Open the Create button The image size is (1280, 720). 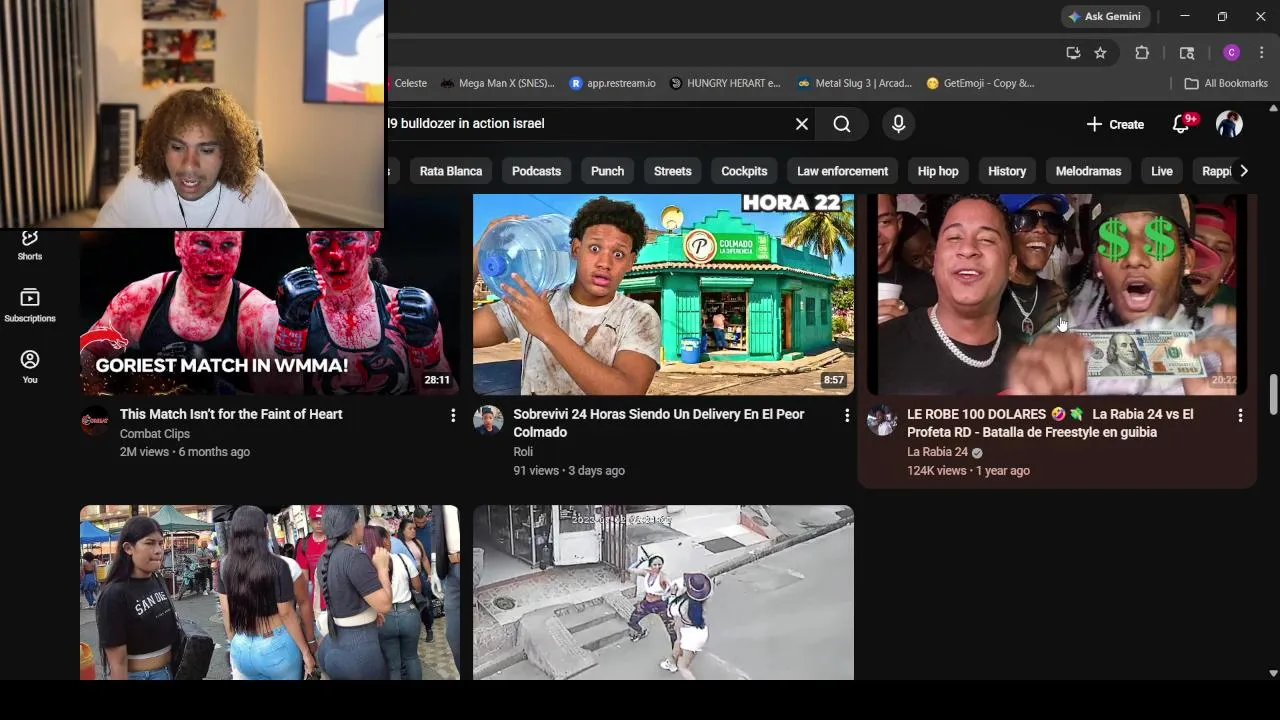point(1115,124)
